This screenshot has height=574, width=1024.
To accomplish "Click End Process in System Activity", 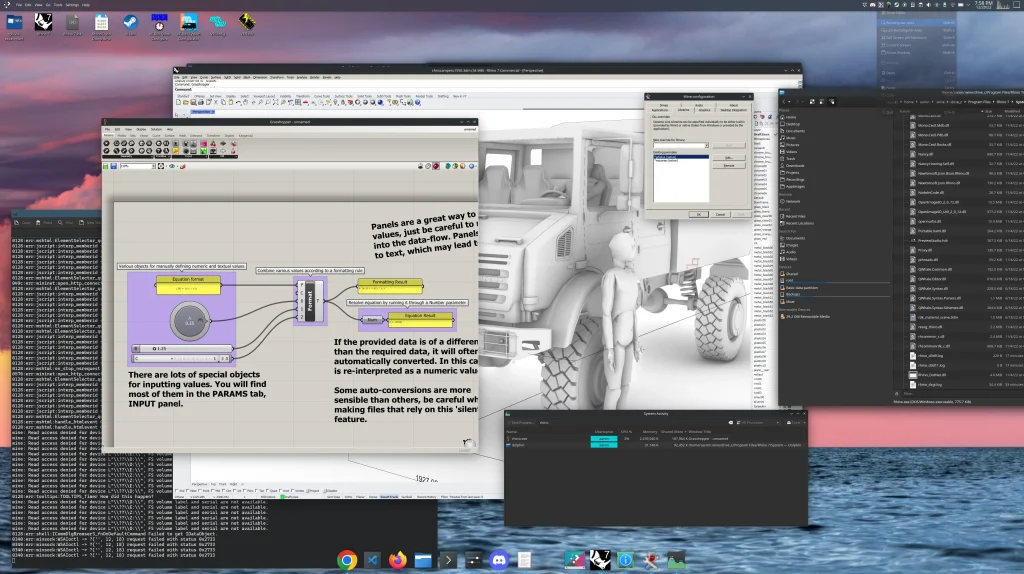I will coord(522,423).
